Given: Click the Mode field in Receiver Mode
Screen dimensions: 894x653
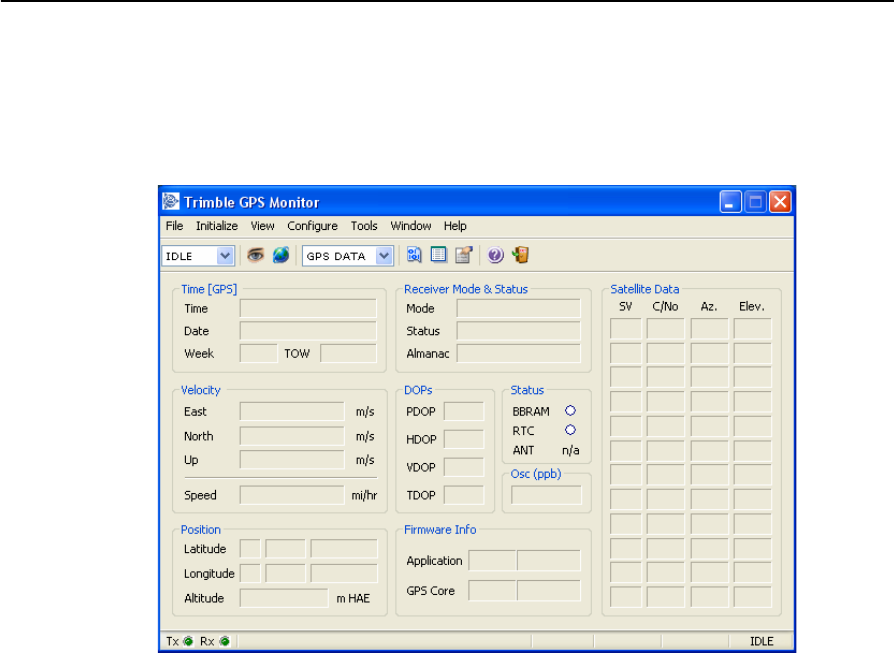Looking at the screenshot, I should point(518,309).
